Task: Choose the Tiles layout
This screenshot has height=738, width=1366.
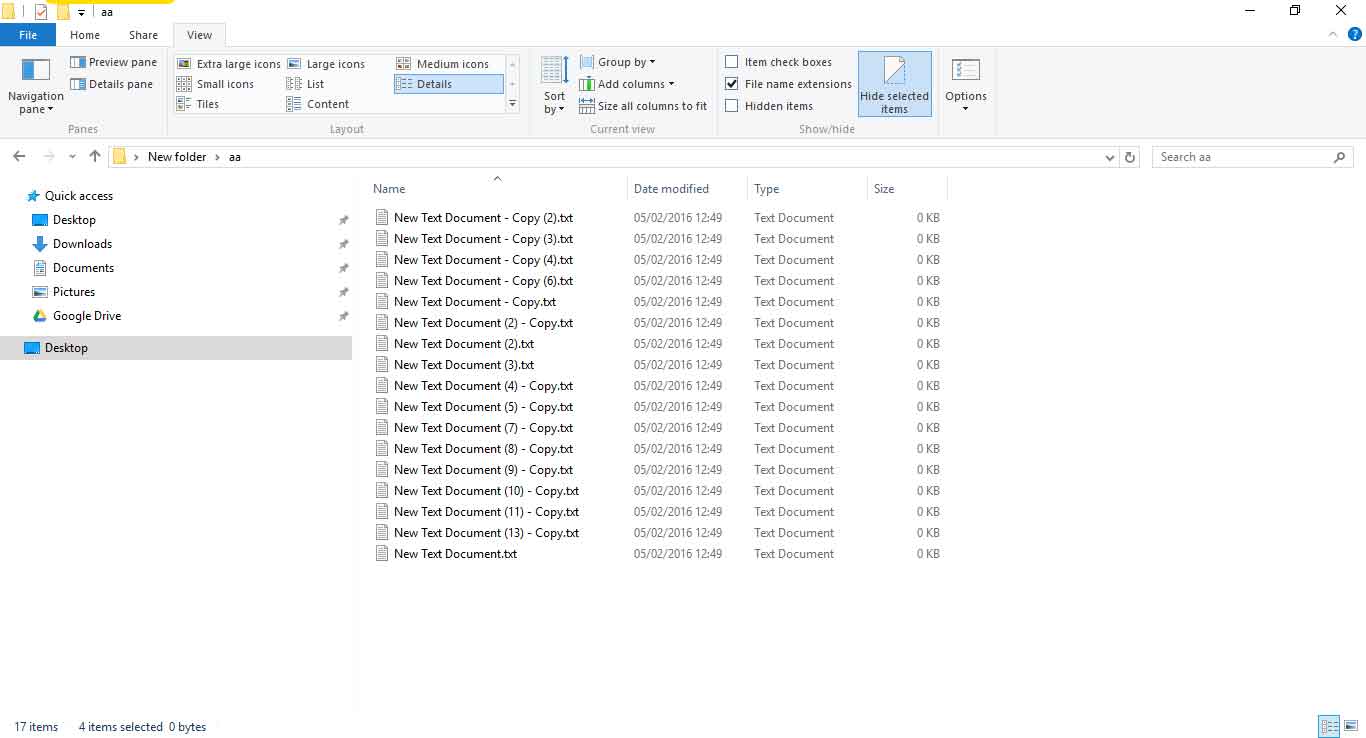Action: pos(198,104)
